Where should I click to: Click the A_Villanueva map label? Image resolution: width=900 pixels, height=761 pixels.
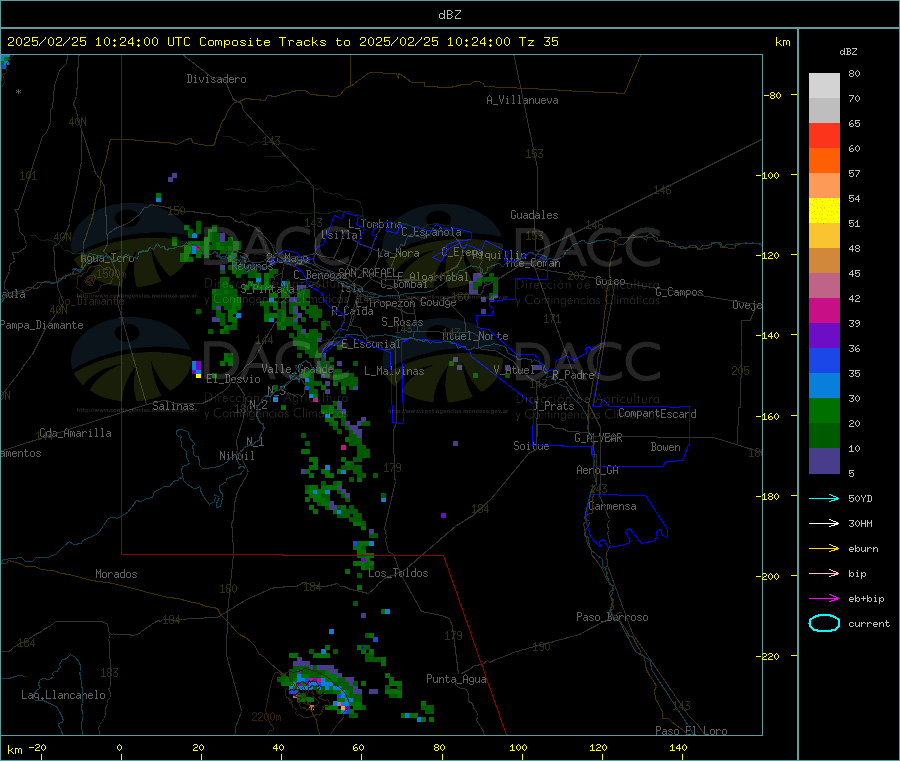522,100
